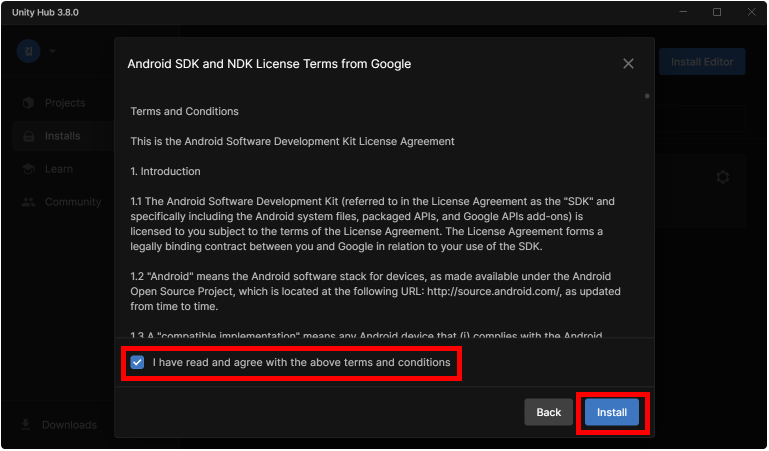Click the dialog title 'Android SDK and NDK License Terms'

click(x=269, y=64)
